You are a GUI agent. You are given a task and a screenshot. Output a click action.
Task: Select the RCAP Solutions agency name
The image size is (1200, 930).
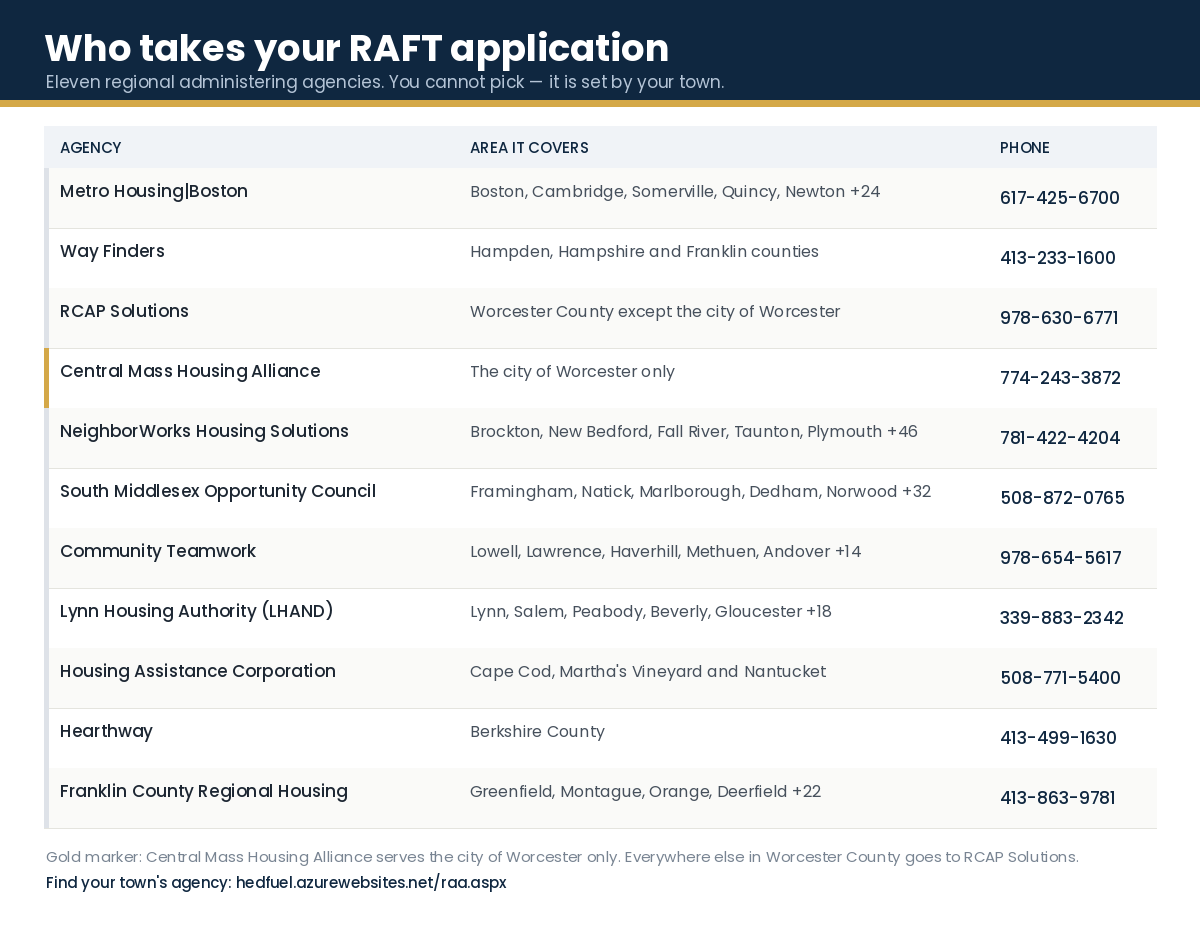point(124,311)
